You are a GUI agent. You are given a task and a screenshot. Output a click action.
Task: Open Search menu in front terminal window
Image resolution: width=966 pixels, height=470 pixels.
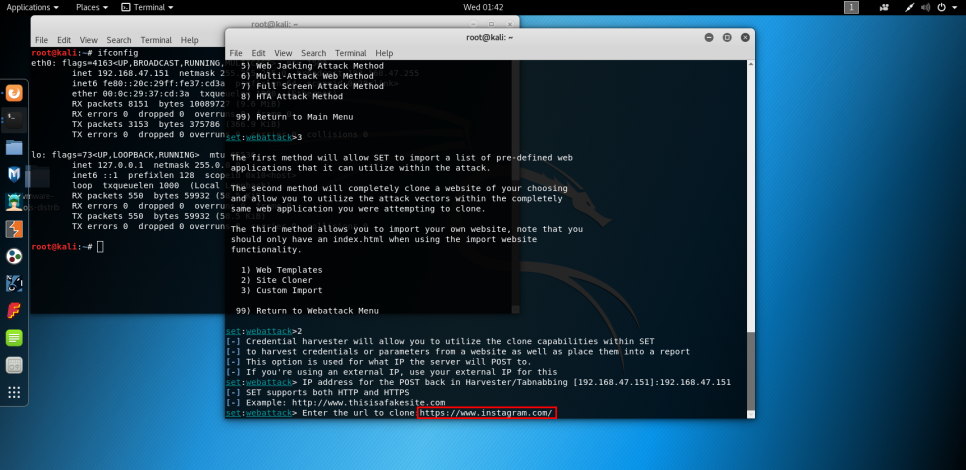[314, 53]
